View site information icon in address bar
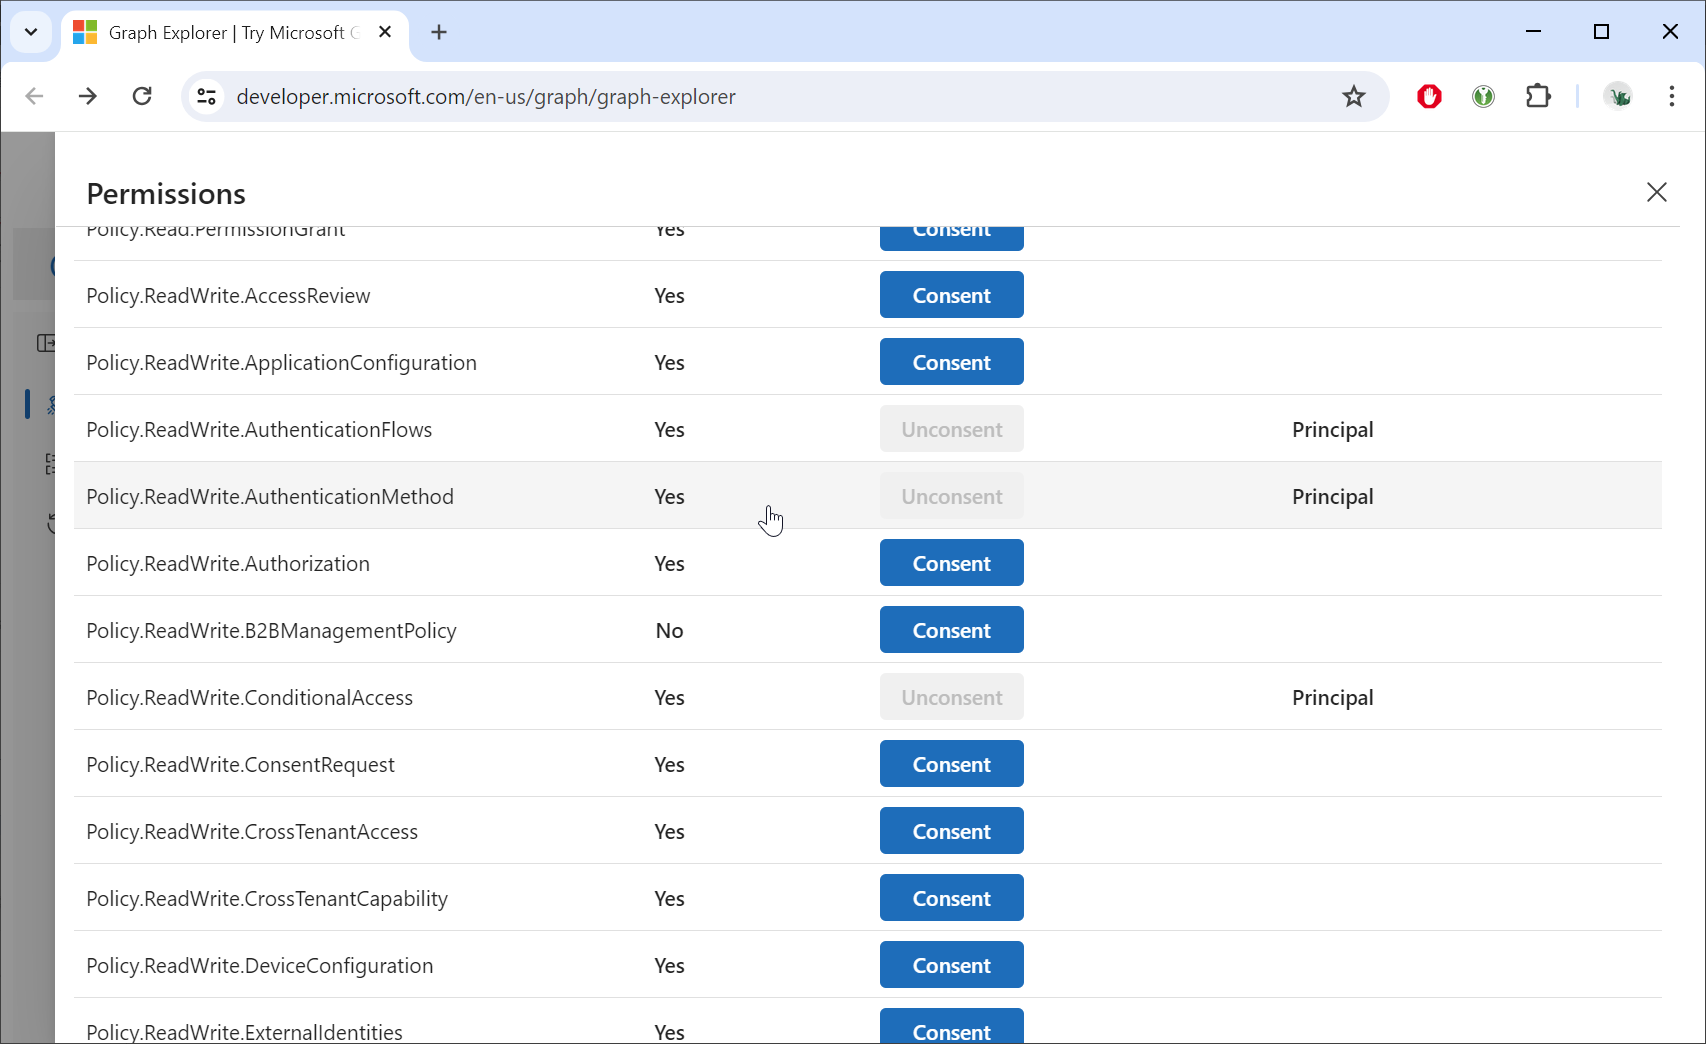1706x1044 pixels. point(207,97)
